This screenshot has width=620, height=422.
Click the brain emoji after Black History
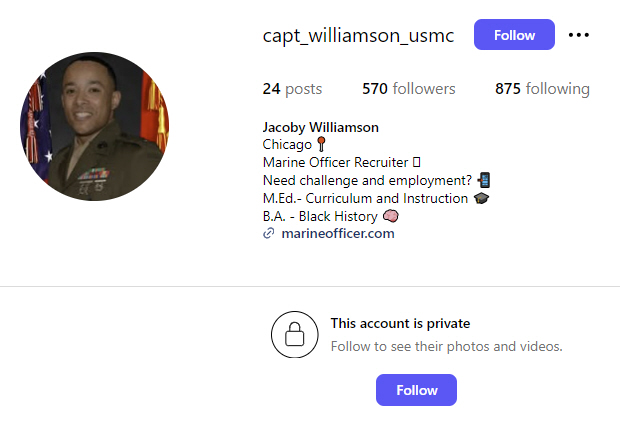tap(391, 216)
